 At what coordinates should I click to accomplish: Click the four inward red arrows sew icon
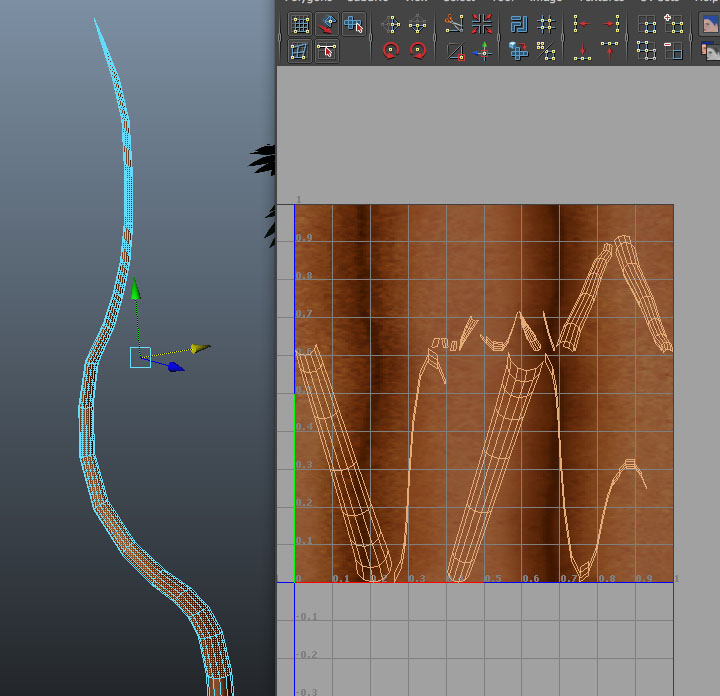coord(482,24)
